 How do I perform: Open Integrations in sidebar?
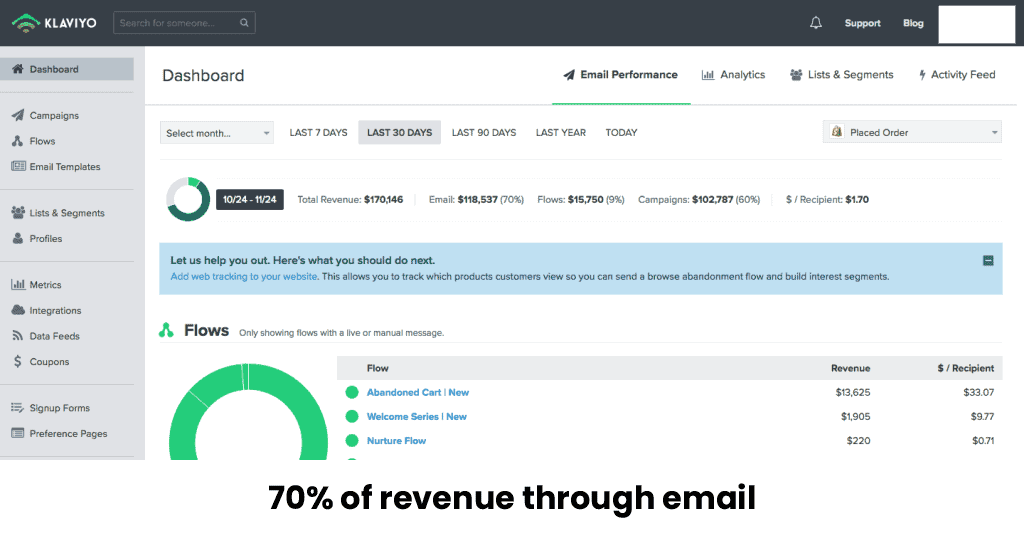click(56, 310)
